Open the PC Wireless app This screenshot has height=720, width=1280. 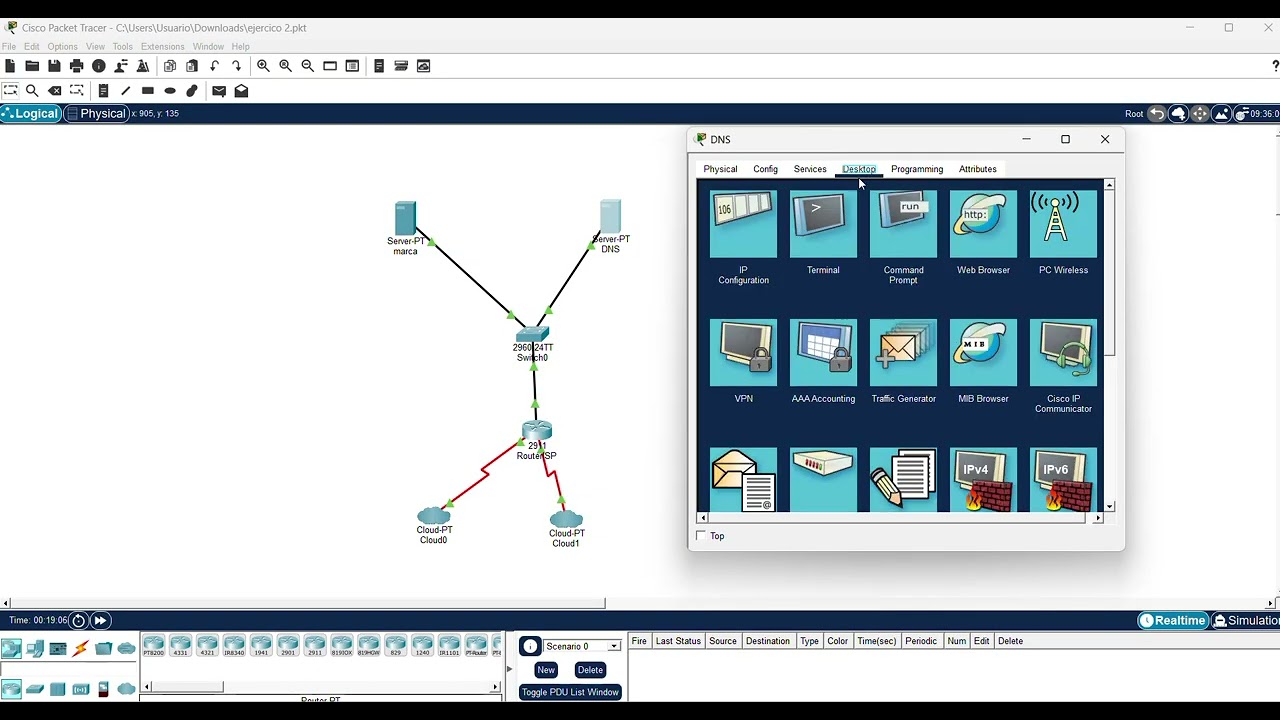(1063, 224)
